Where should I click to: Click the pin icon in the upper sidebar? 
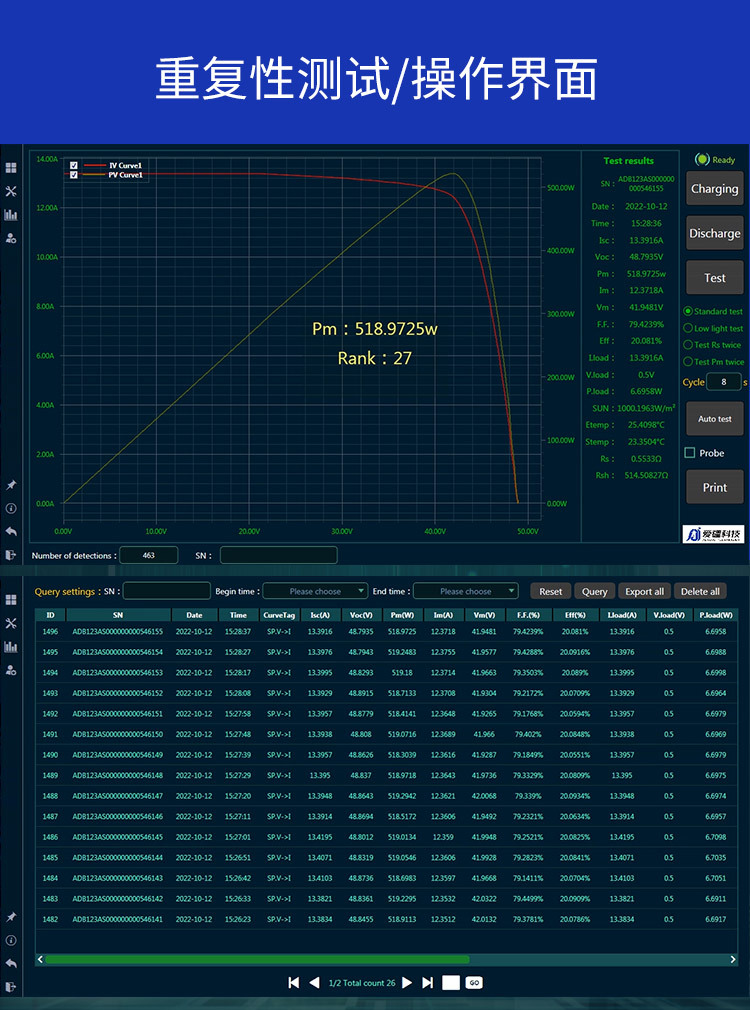11,485
